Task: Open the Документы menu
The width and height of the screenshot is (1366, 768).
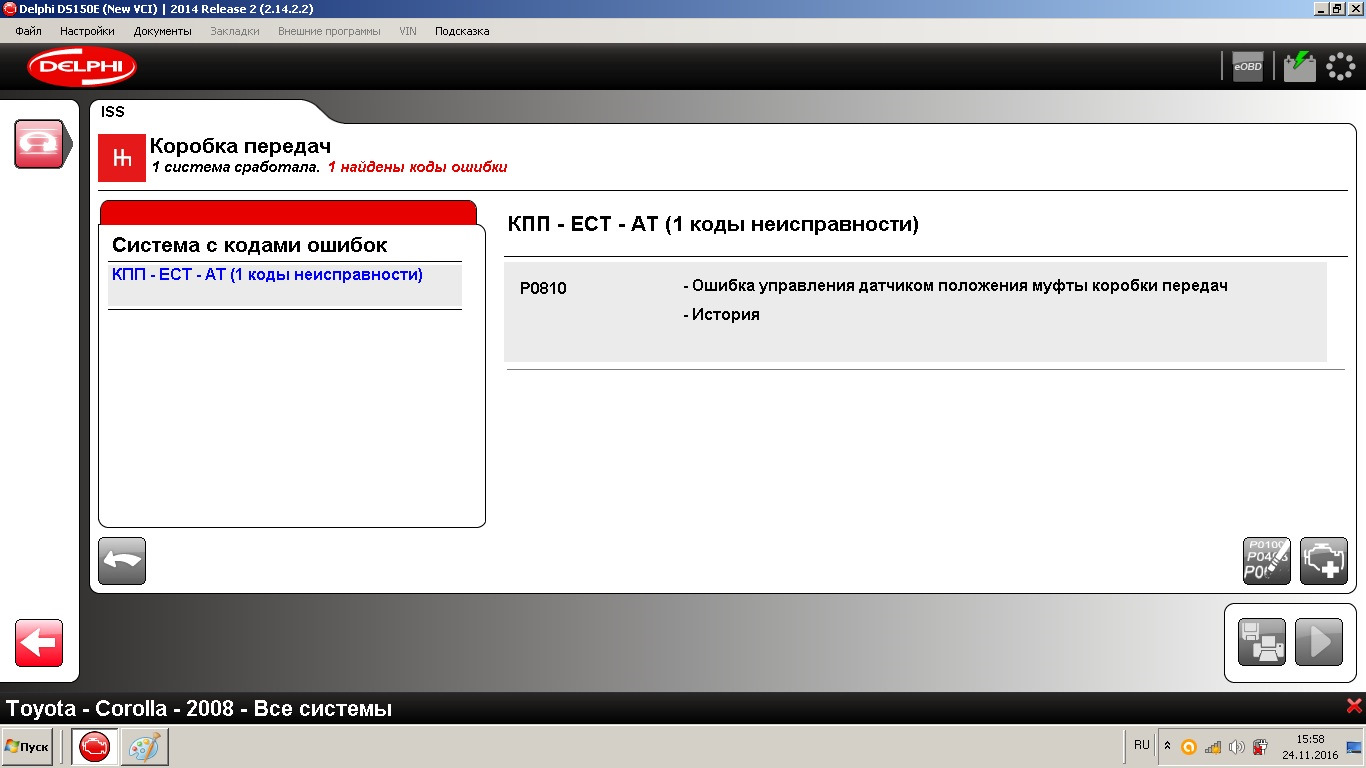Action: coord(162,31)
